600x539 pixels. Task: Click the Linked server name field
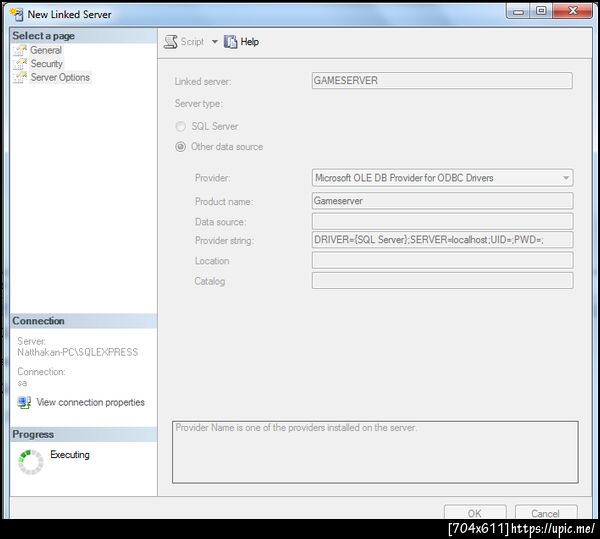[442, 81]
